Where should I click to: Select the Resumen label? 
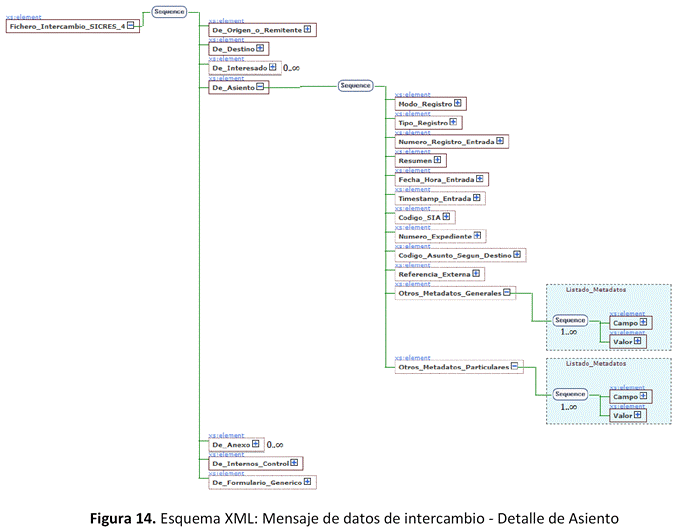click(415, 161)
